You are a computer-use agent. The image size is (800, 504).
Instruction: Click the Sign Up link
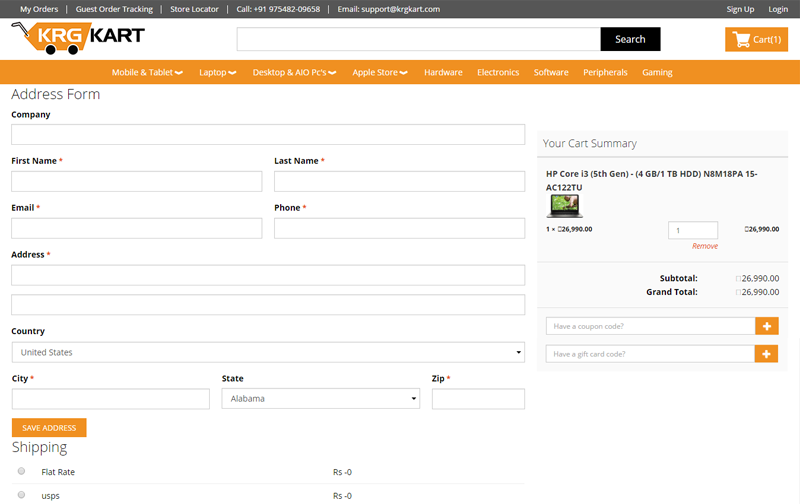tap(740, 9)
